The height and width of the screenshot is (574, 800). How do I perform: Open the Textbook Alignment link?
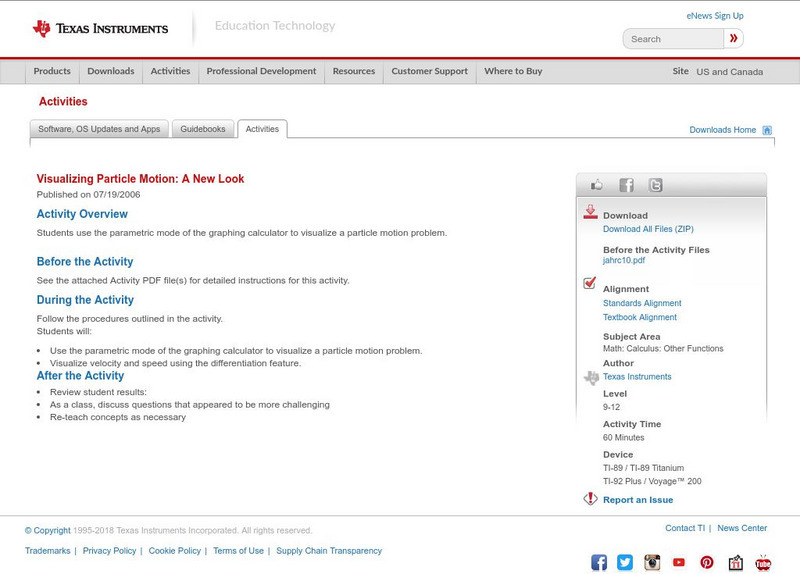(x=640, y=317)
